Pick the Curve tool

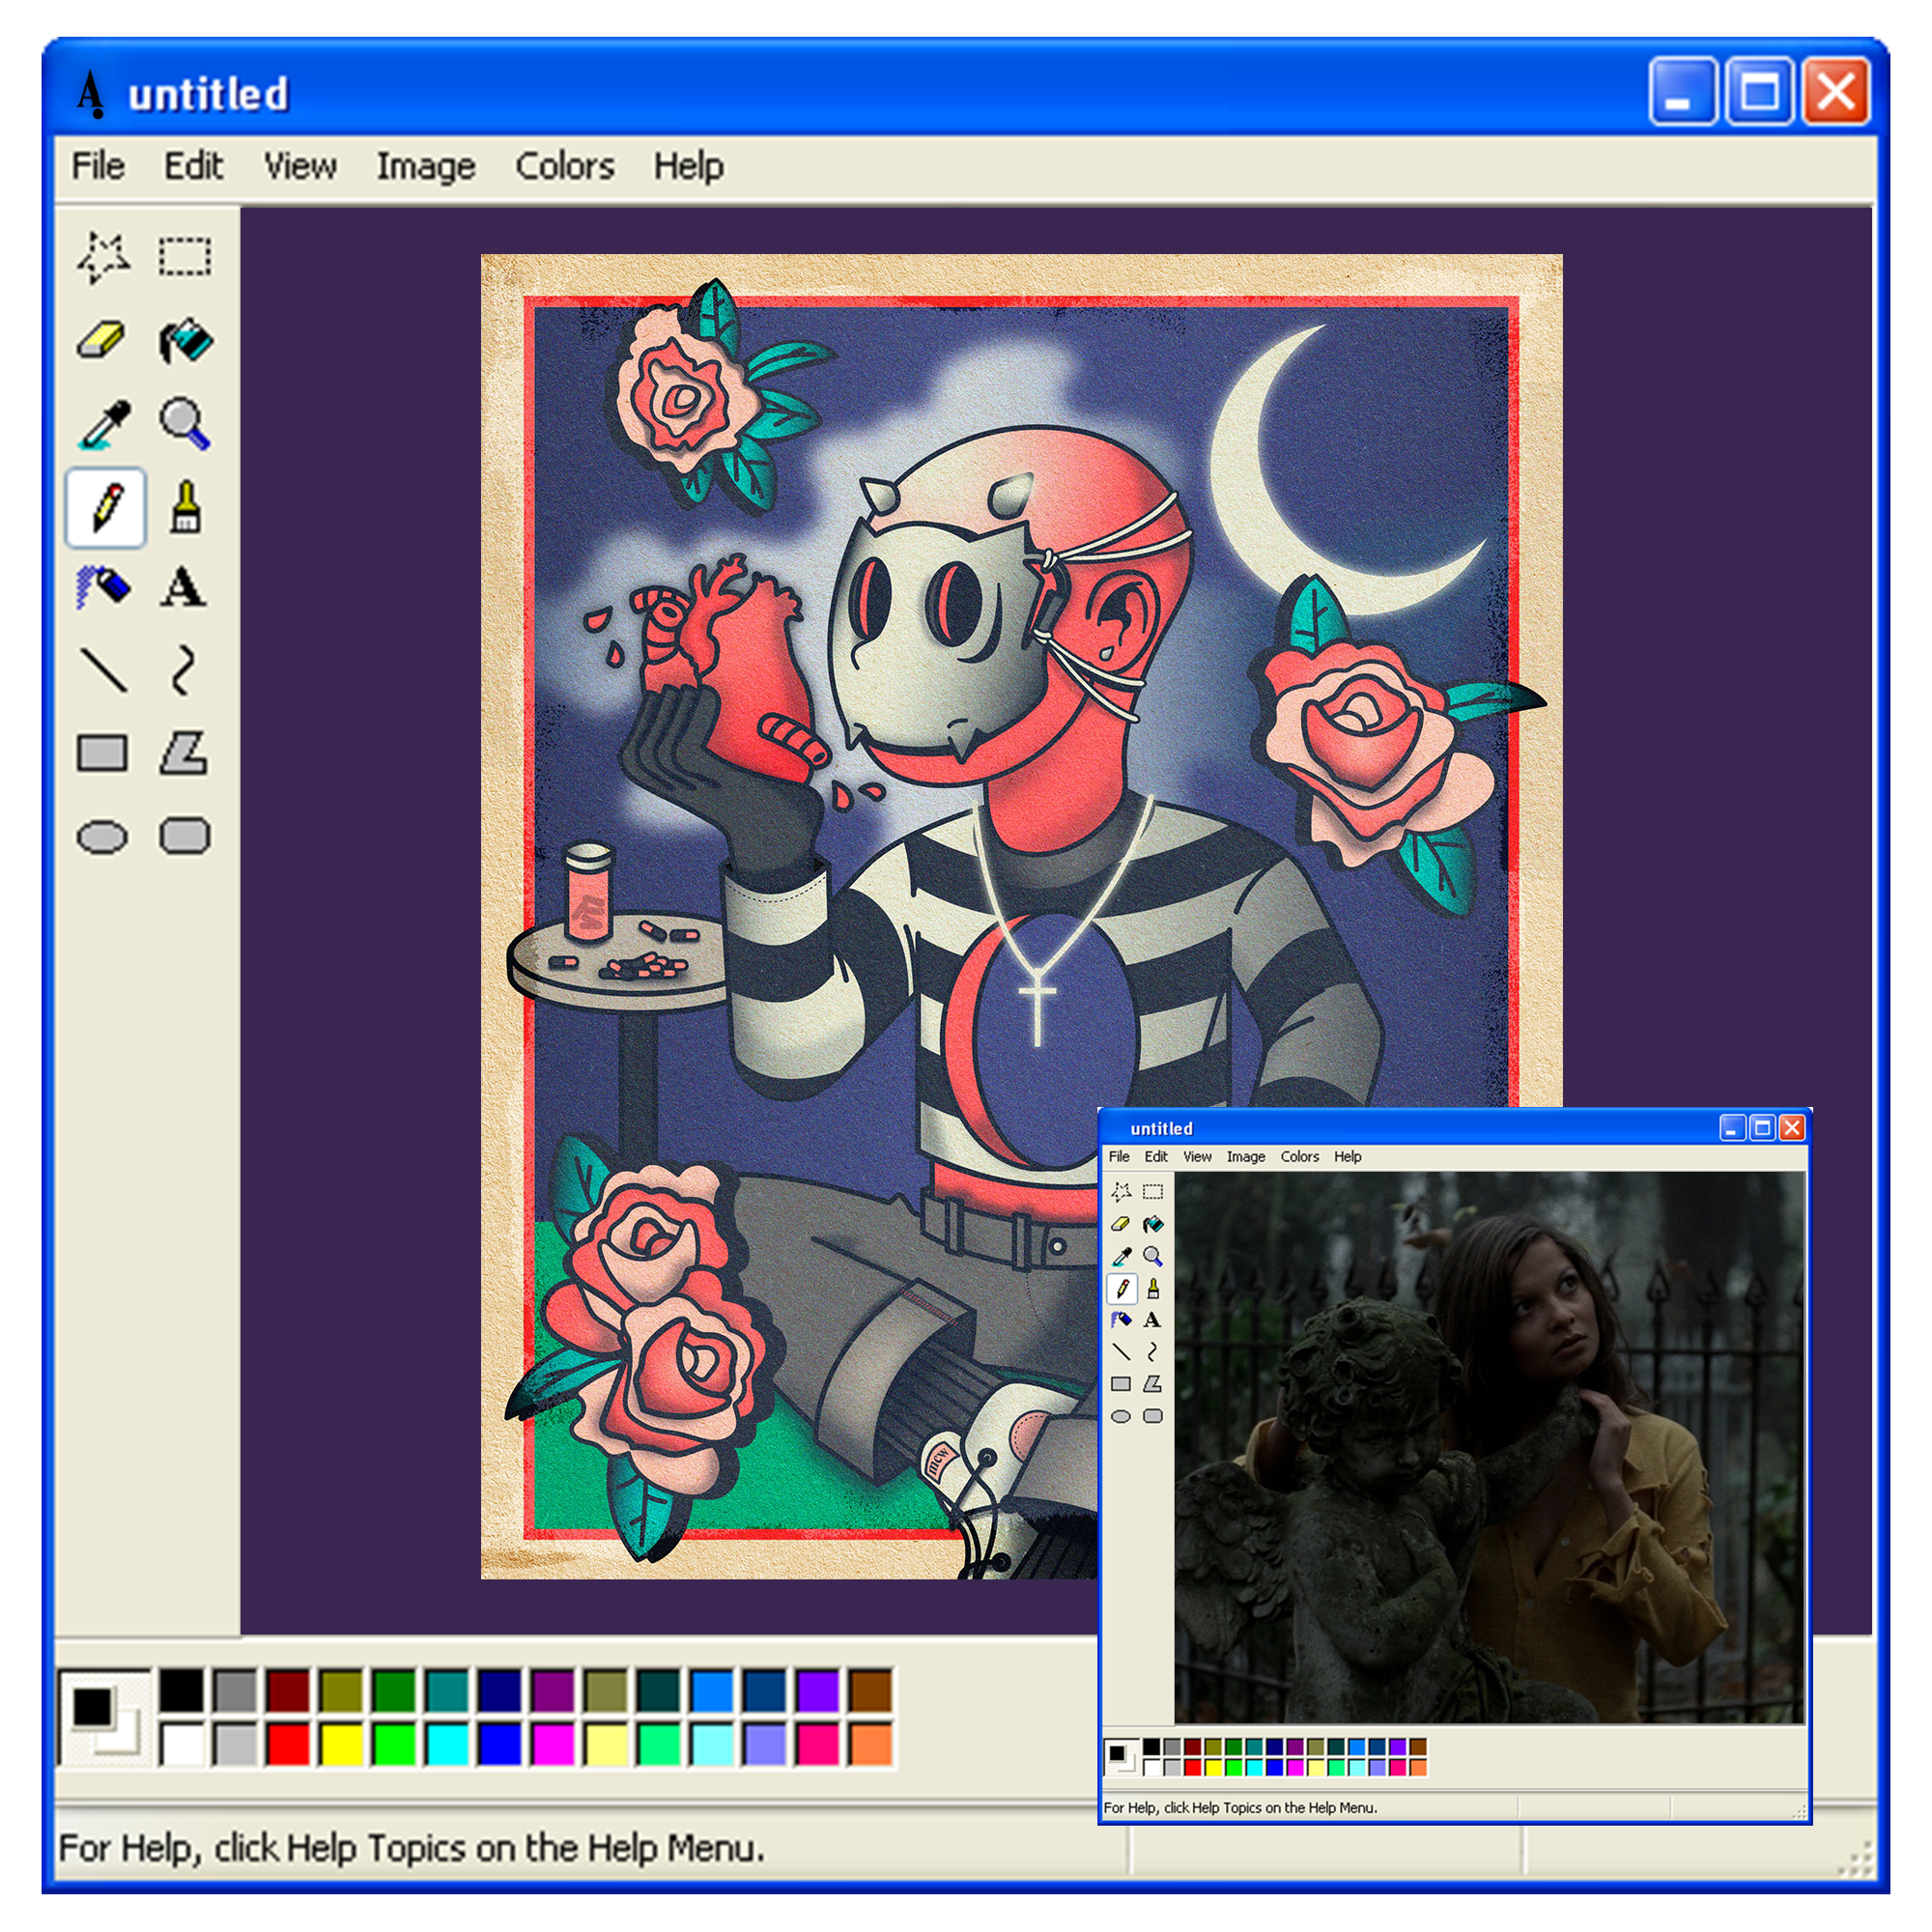(182, 670)
